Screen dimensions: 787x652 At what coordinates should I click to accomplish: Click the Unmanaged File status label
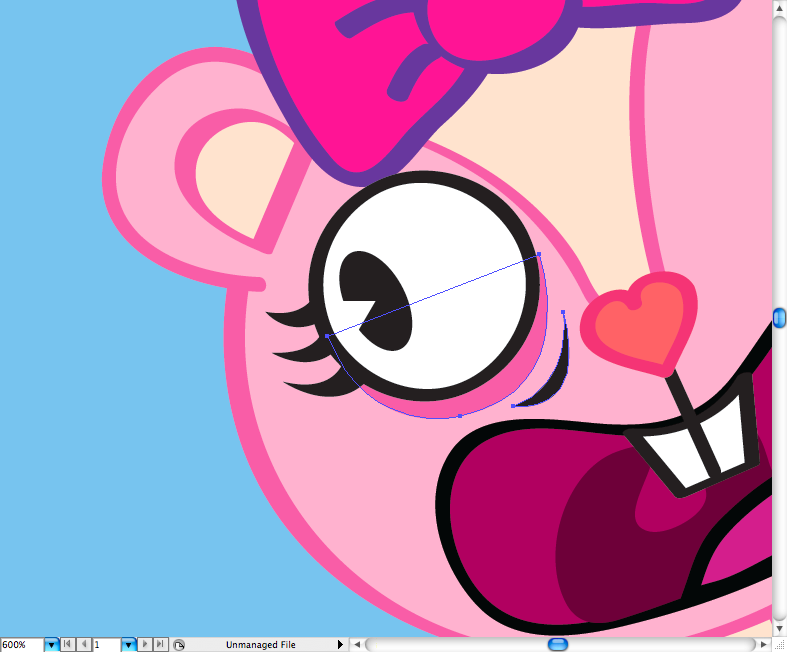click(260, 645)
